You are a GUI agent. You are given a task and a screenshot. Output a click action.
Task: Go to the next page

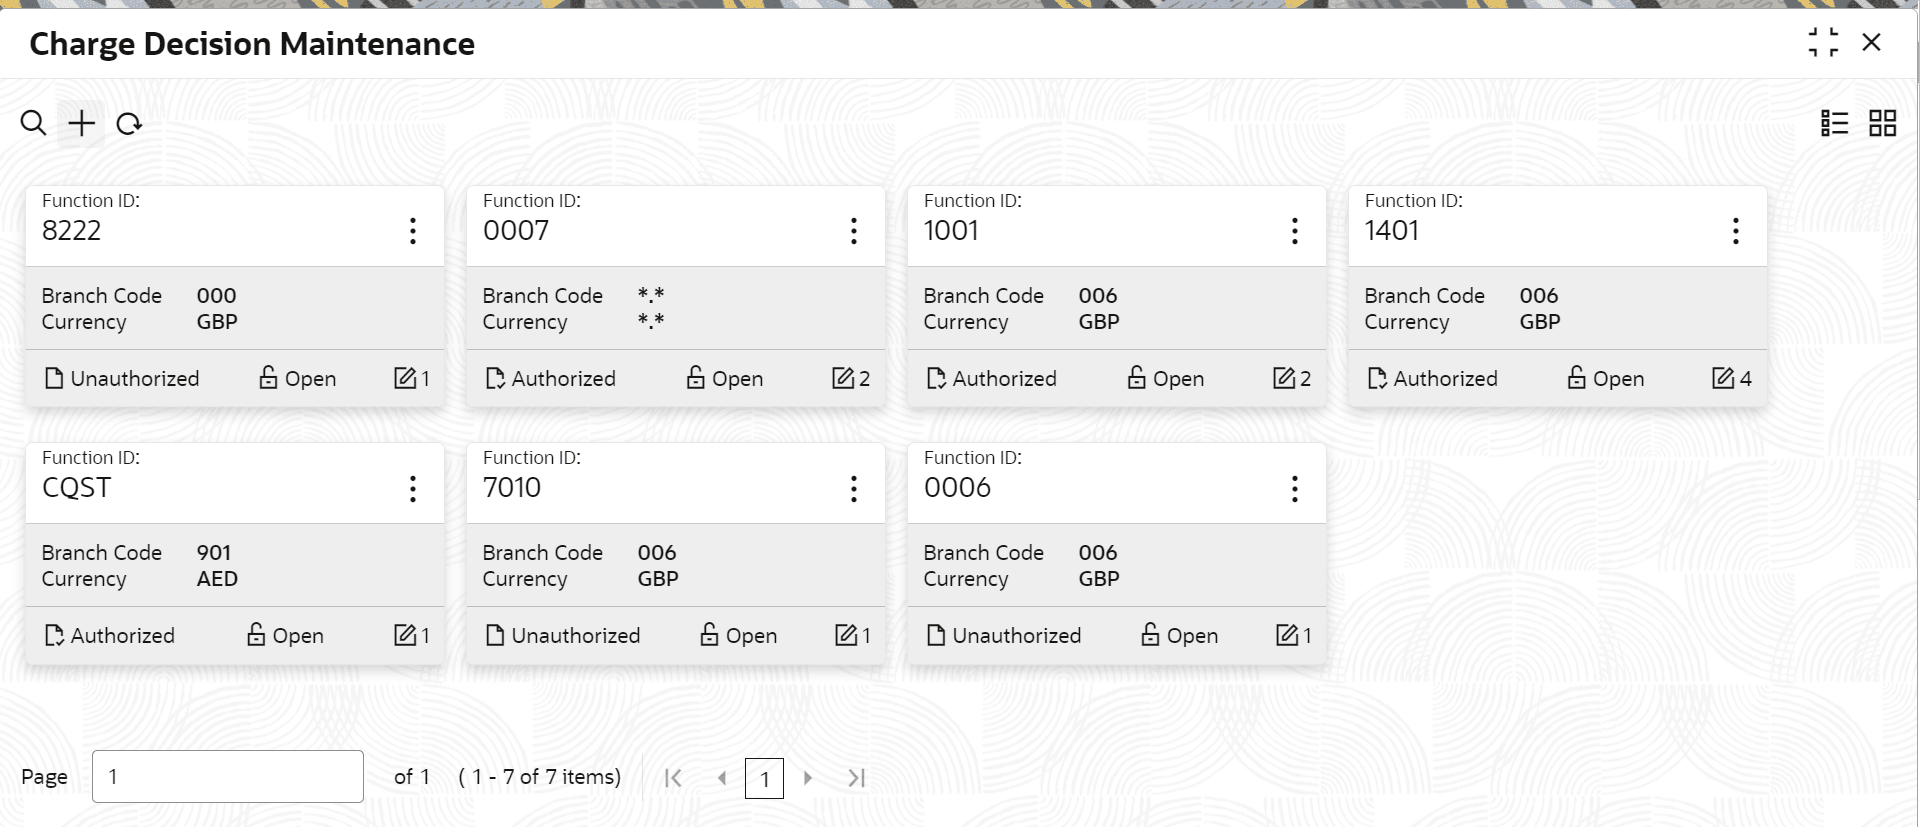[808, 778]
